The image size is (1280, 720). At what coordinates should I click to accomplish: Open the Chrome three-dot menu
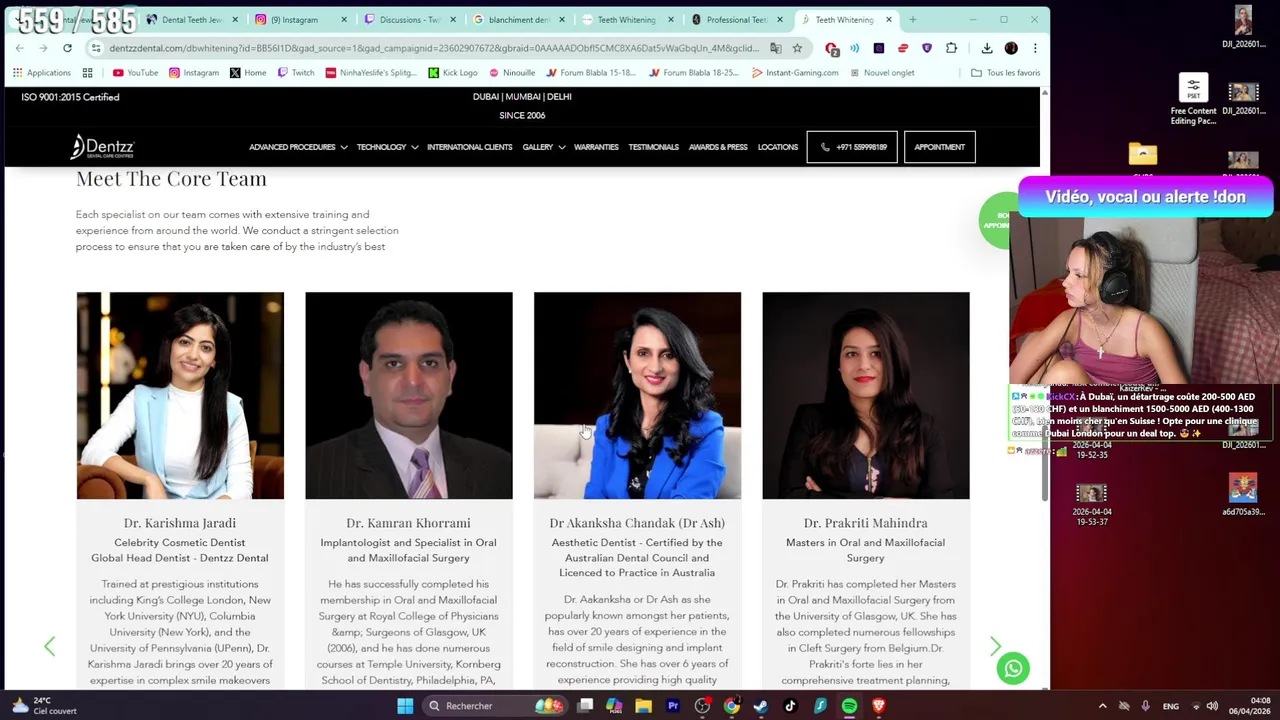1035,48
